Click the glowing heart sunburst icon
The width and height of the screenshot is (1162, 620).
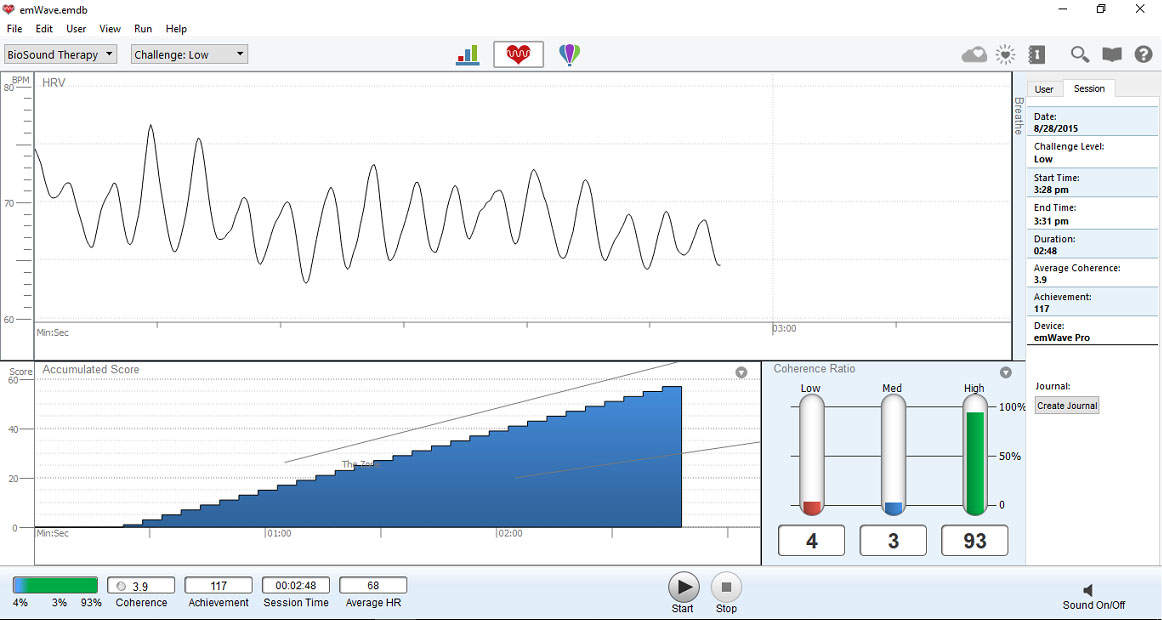coord(1005,55)
